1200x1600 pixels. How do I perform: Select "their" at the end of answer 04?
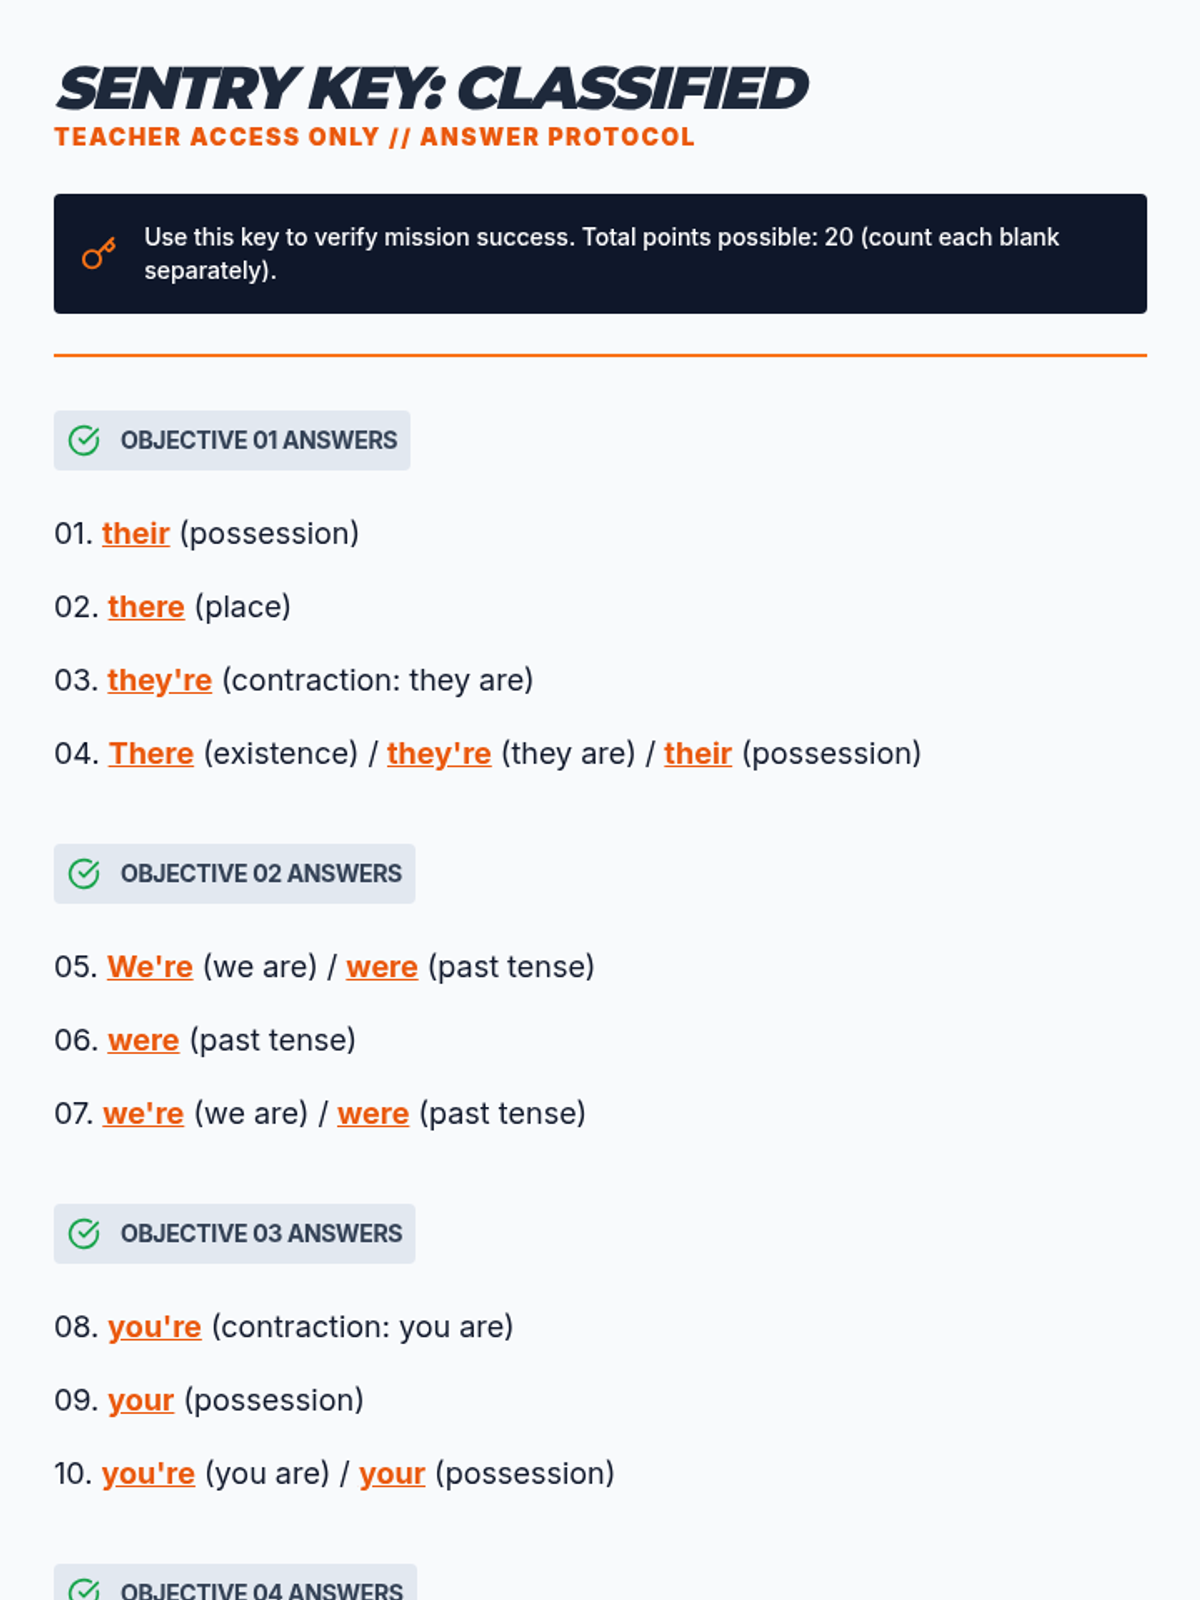click(x=698, y=754)
